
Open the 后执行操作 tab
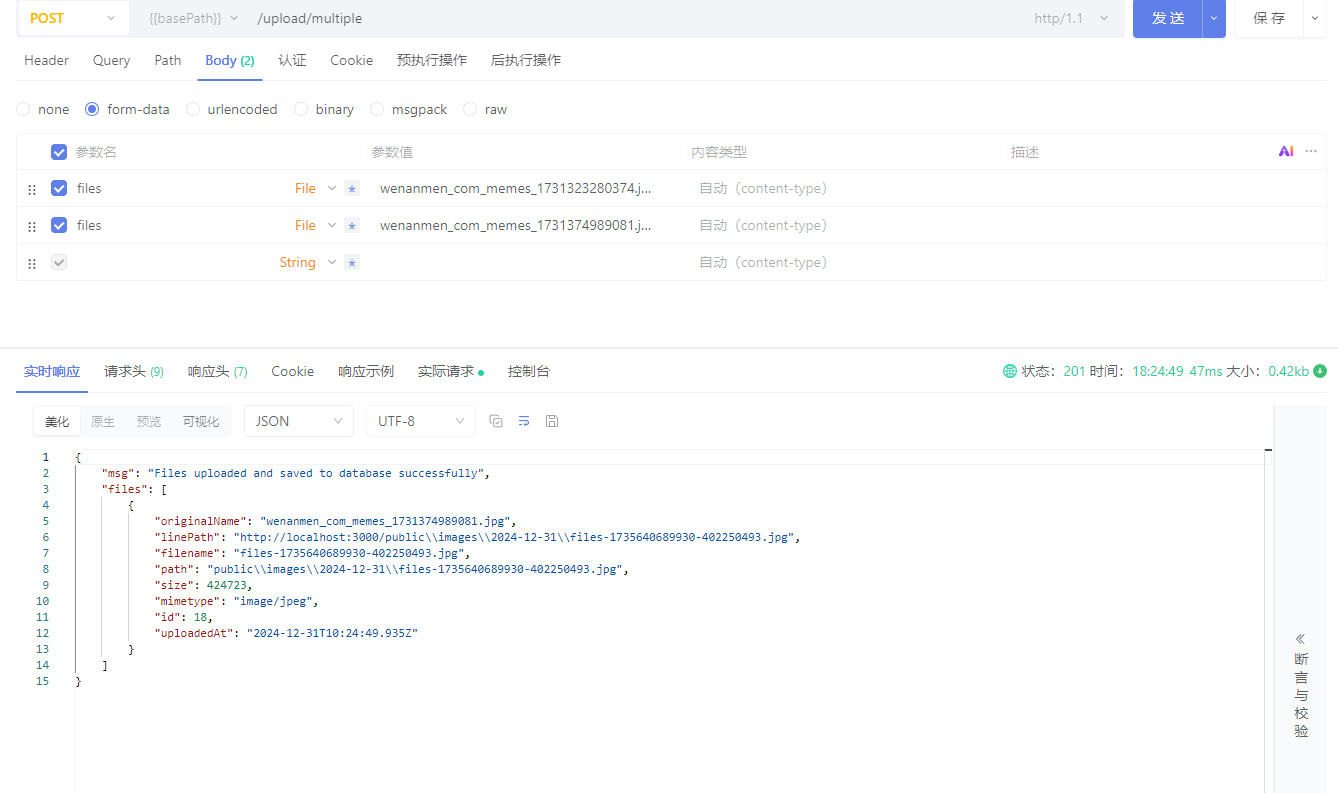pos(526,60)
